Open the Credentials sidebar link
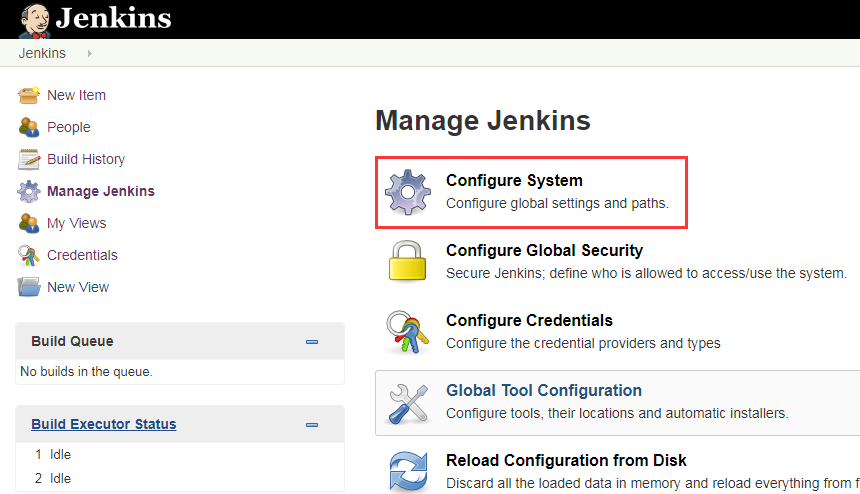Viewport: 860px width, 494px height. [x=82, y=255]
